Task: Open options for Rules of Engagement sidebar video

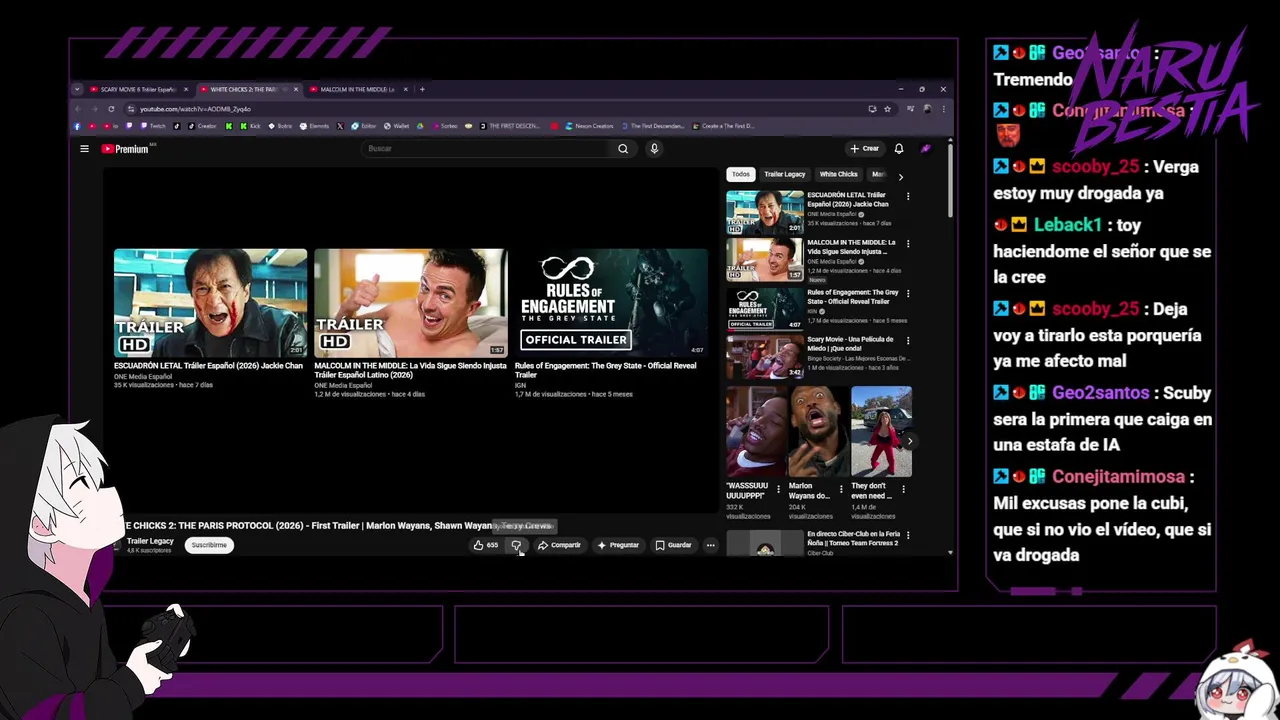Action: [x=908, y=294]
